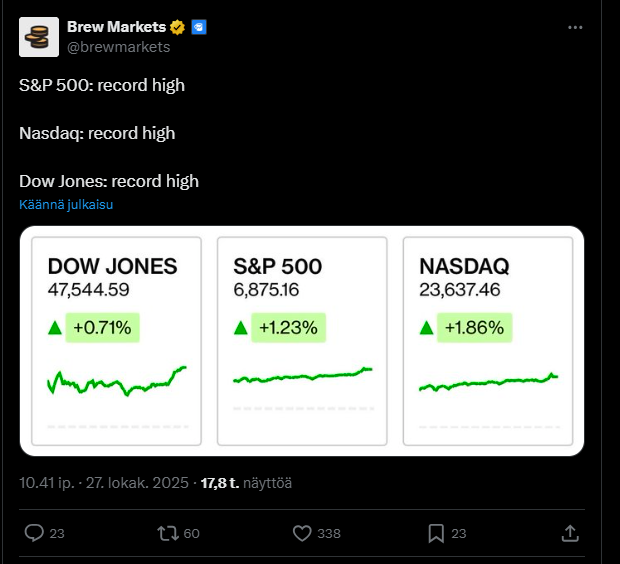Click the share upload icon

pos(570,533)
